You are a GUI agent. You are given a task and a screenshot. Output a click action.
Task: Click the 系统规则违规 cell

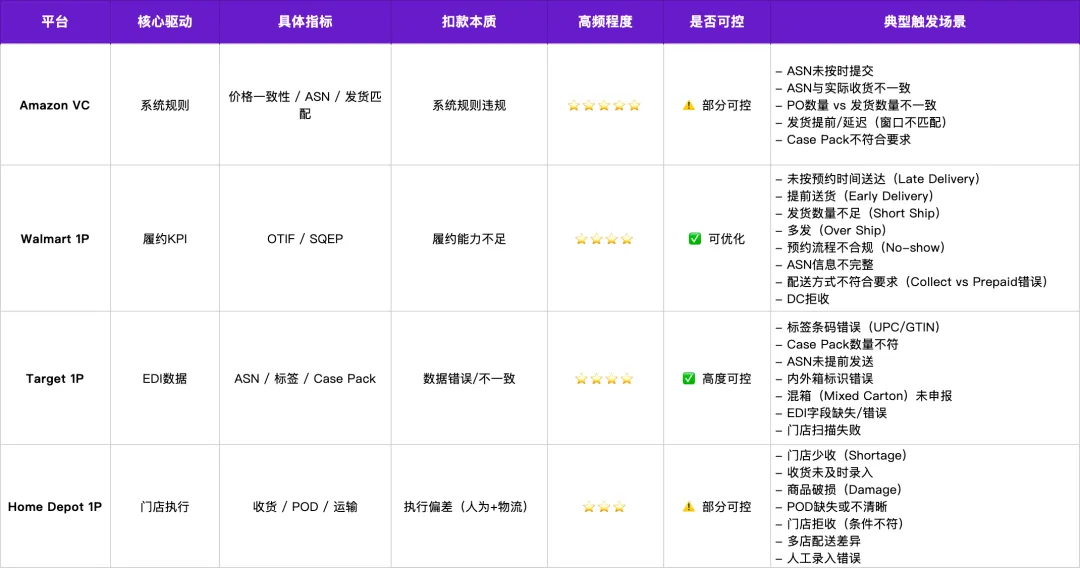click(x=469, y=105)
